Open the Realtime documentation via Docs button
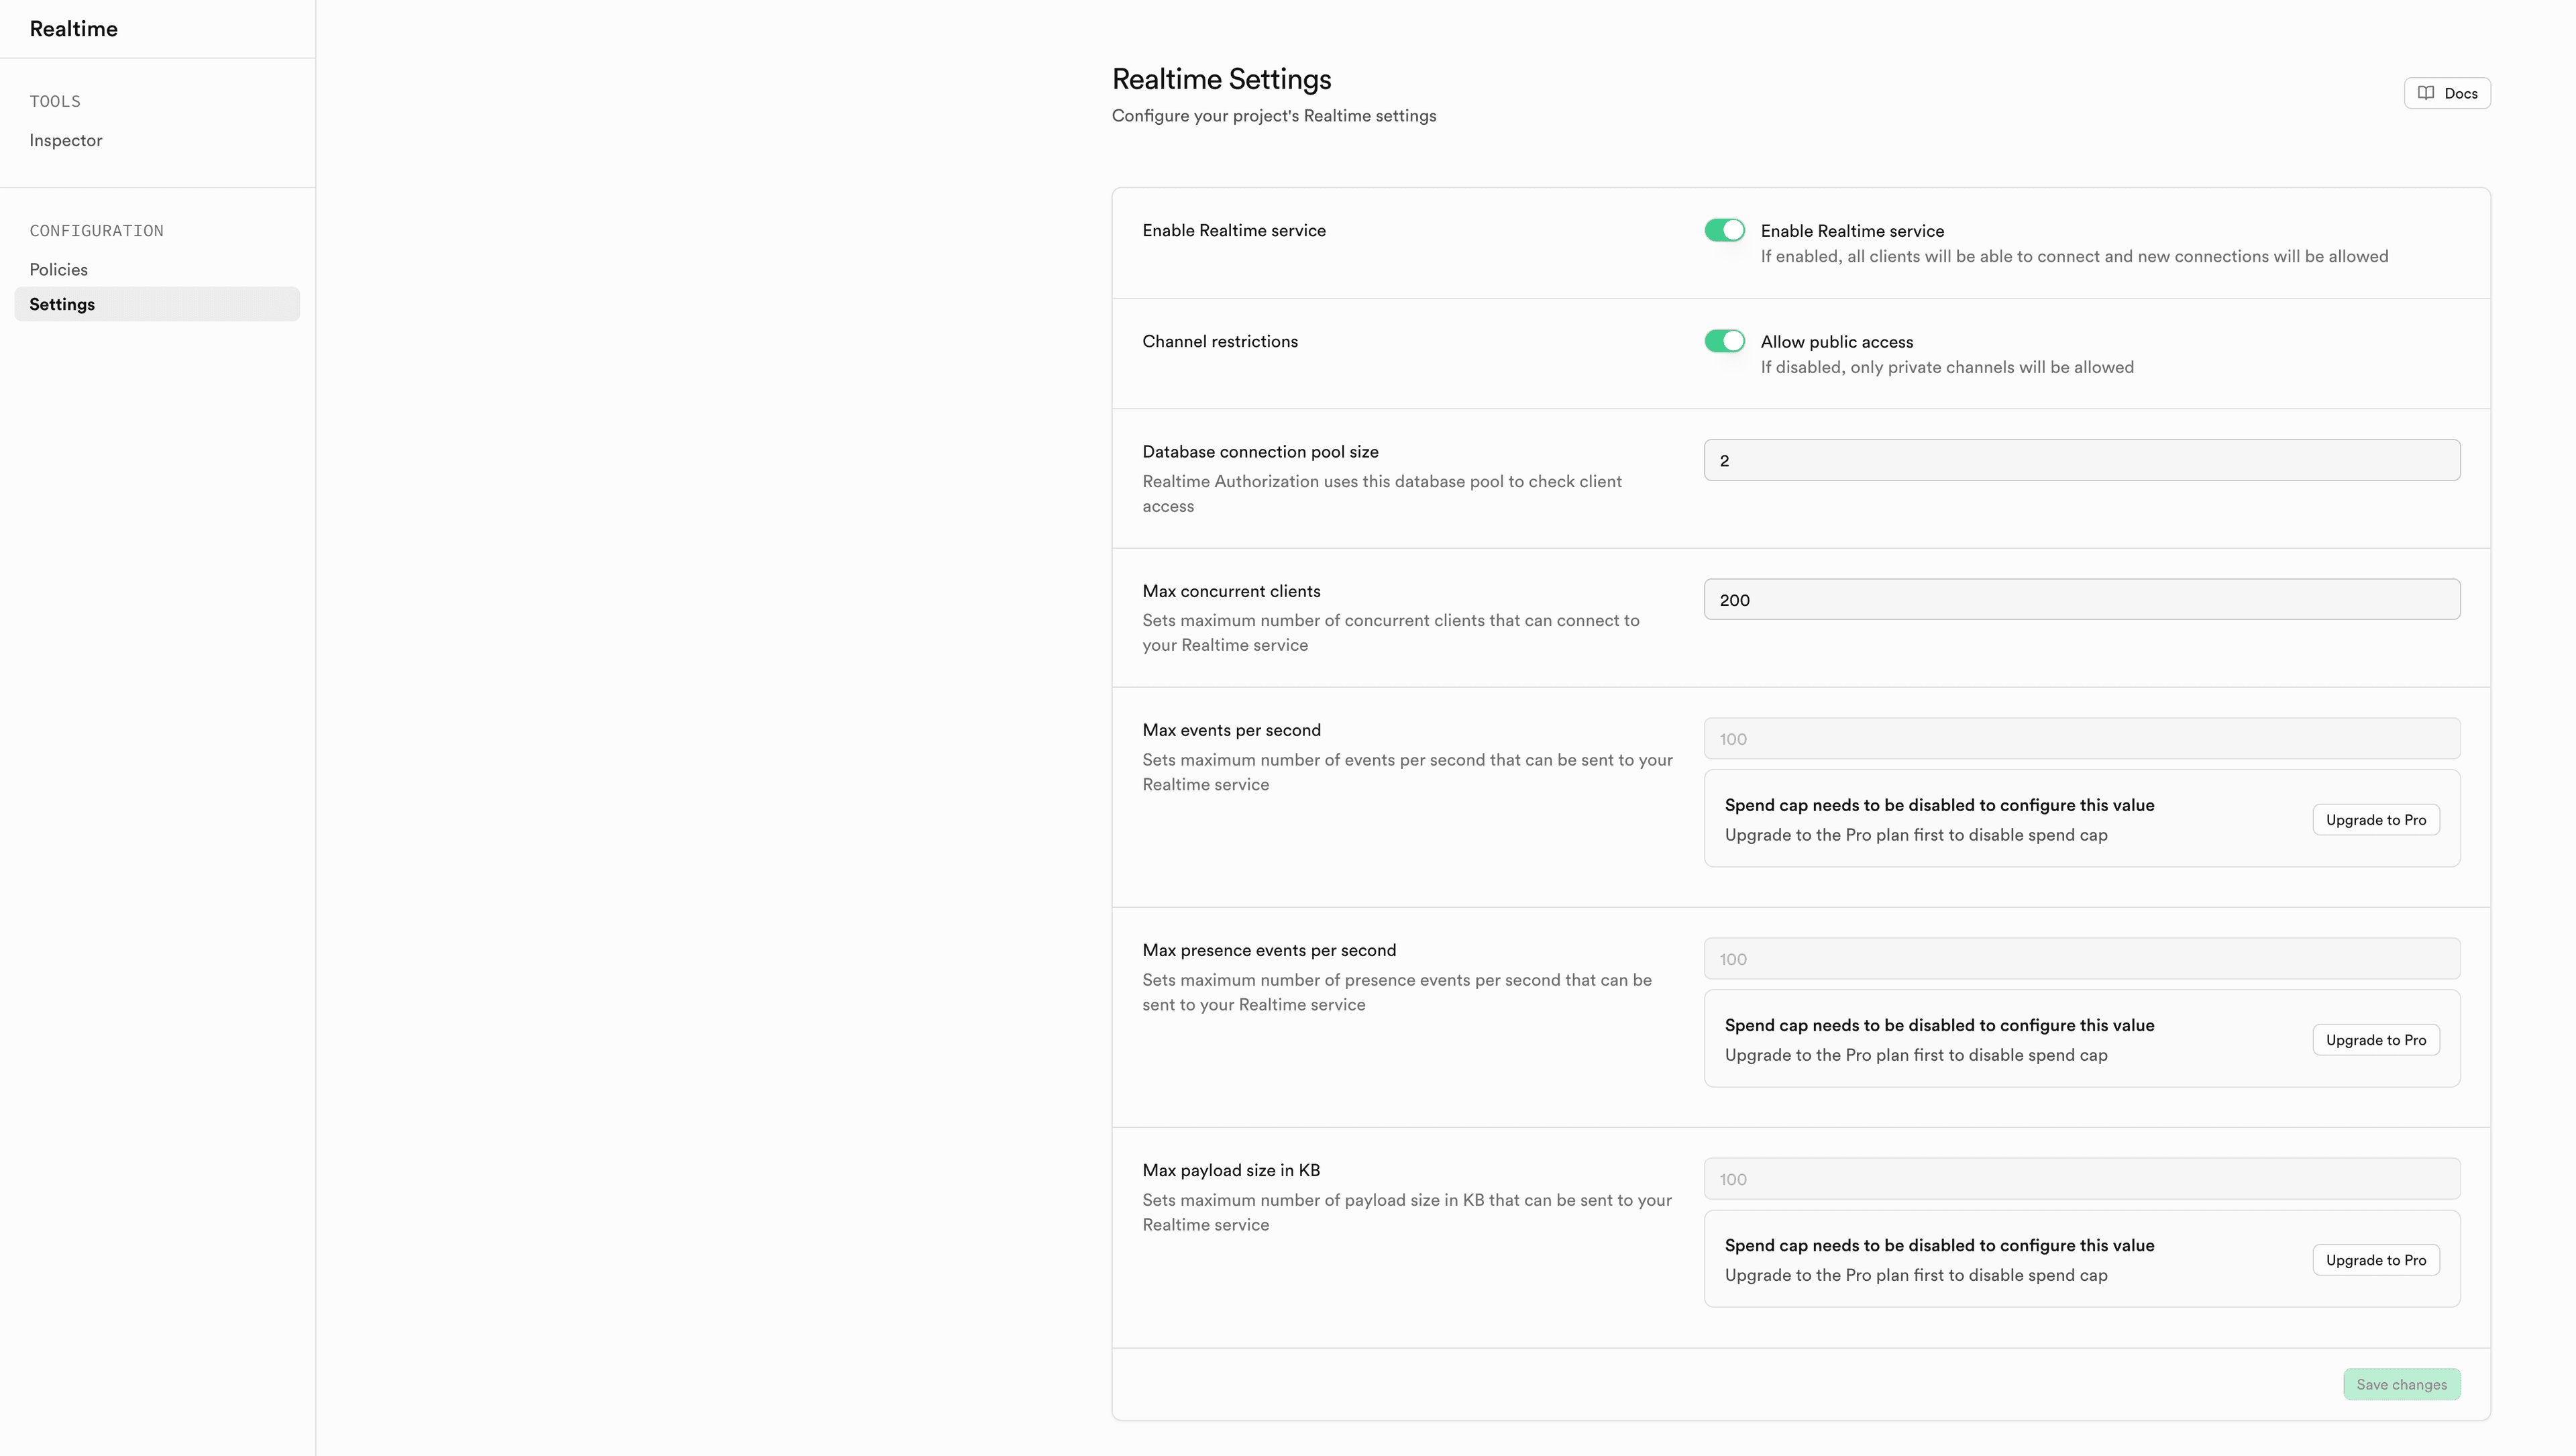 (x=2448, y=92)
